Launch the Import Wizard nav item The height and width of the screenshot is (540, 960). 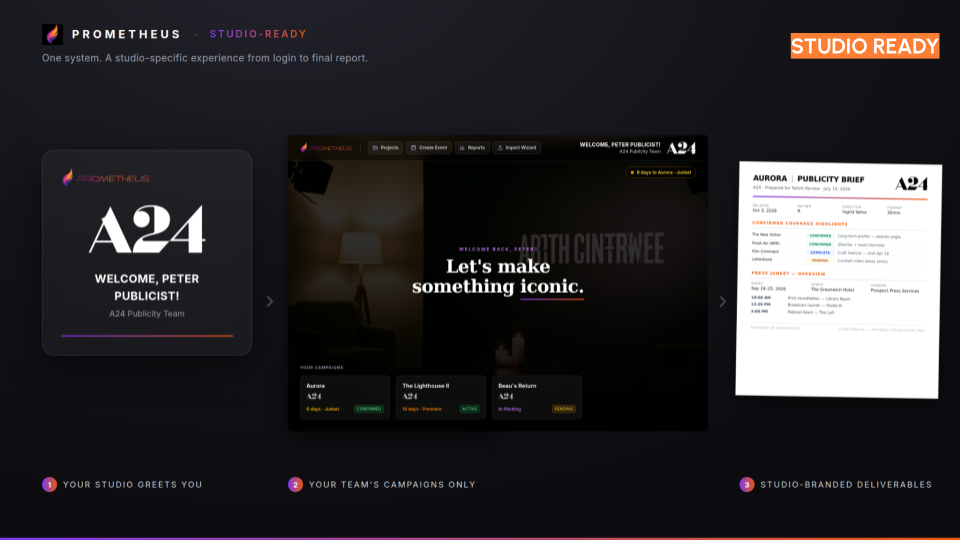(x=517, y=148)
